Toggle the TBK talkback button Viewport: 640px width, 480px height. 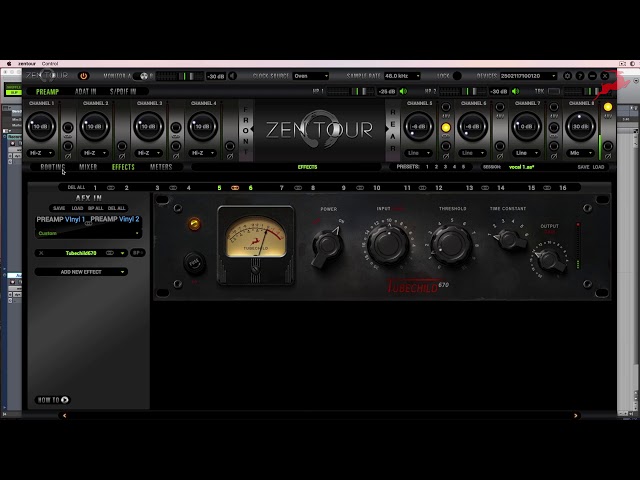click(553, 91)
